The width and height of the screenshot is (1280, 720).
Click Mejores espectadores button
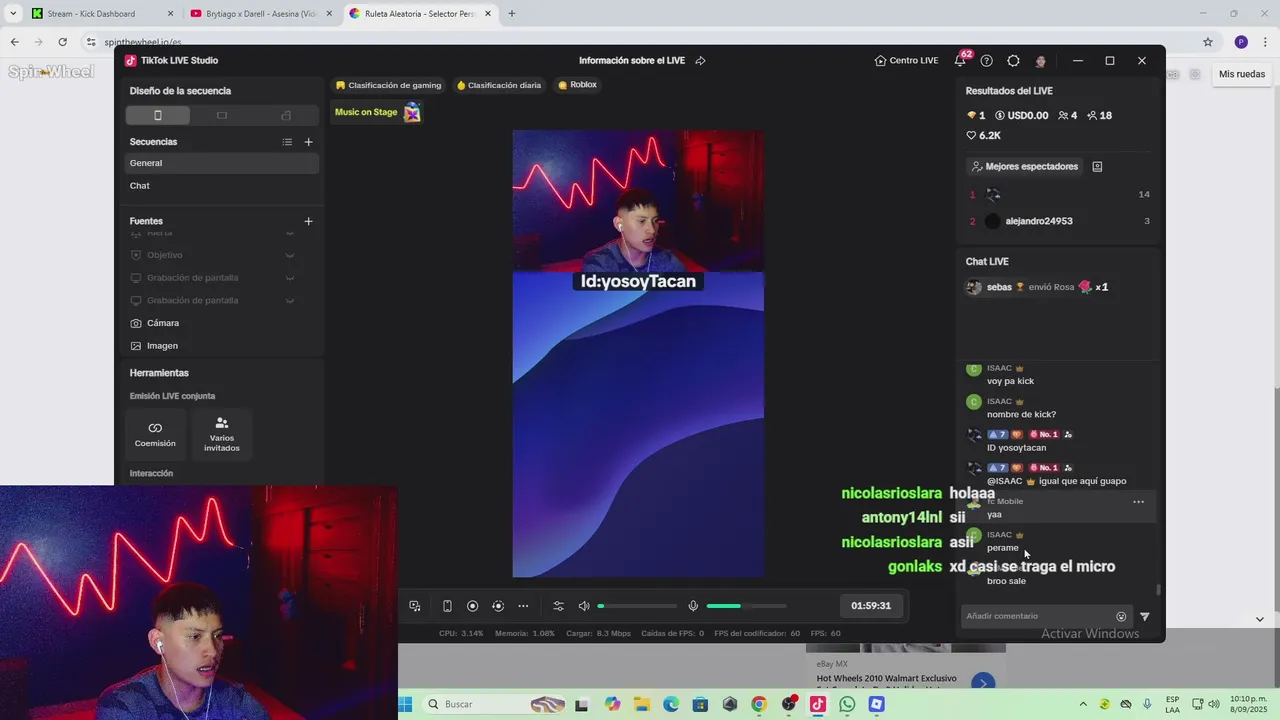(x=1024, y=167)
